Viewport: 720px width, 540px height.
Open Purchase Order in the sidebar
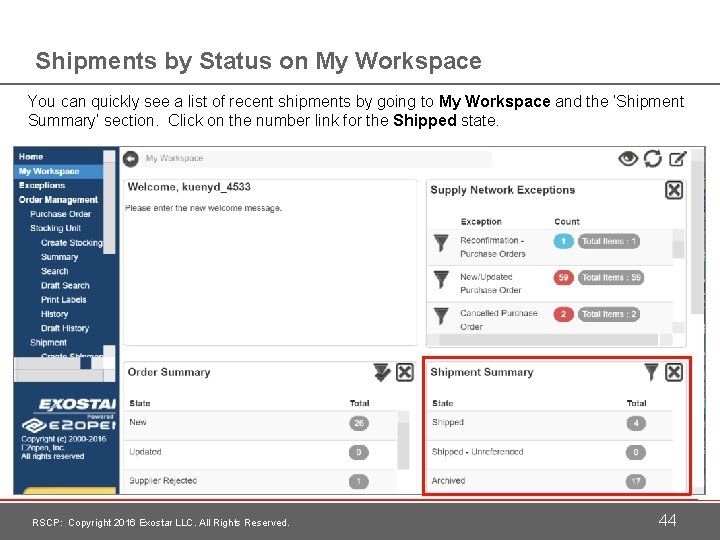pos(61,214)
